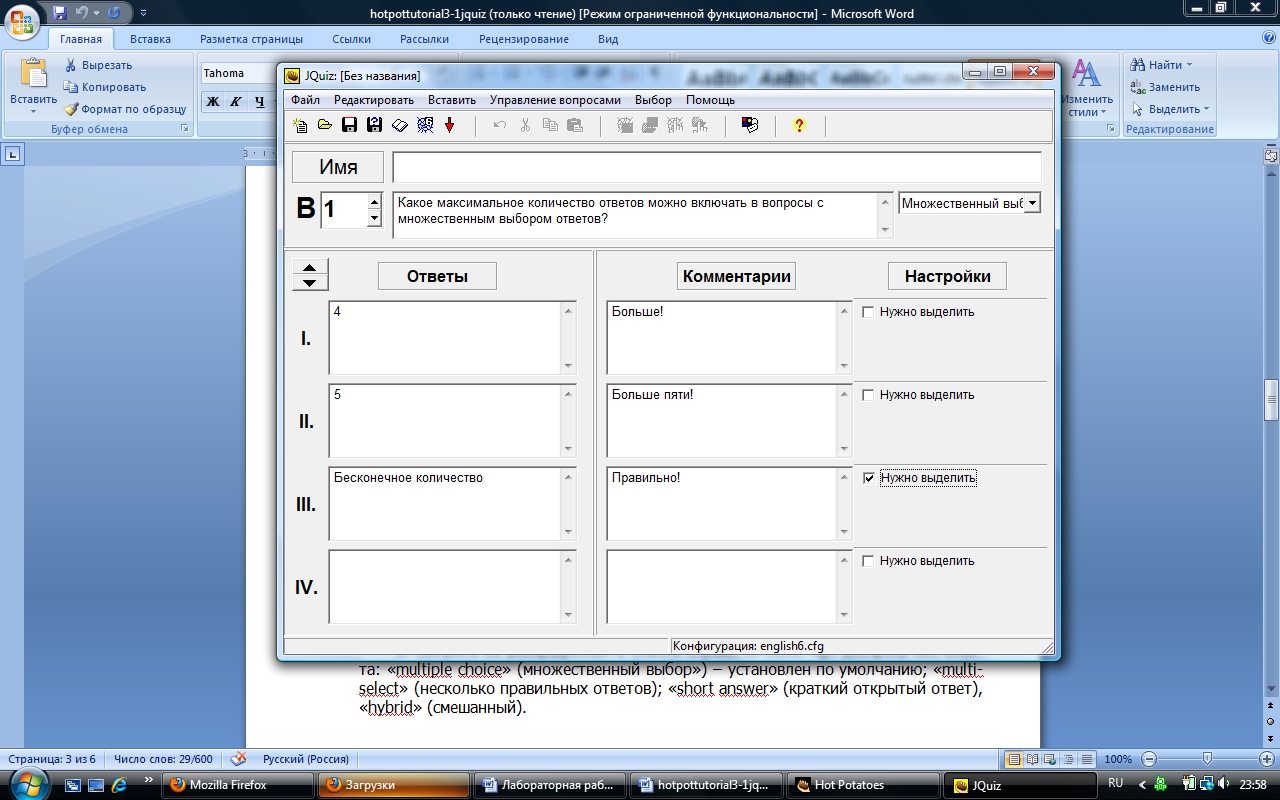Expand the Вставить paste dropdown arrow
The image size is (1280, 800).
[33, 111]
